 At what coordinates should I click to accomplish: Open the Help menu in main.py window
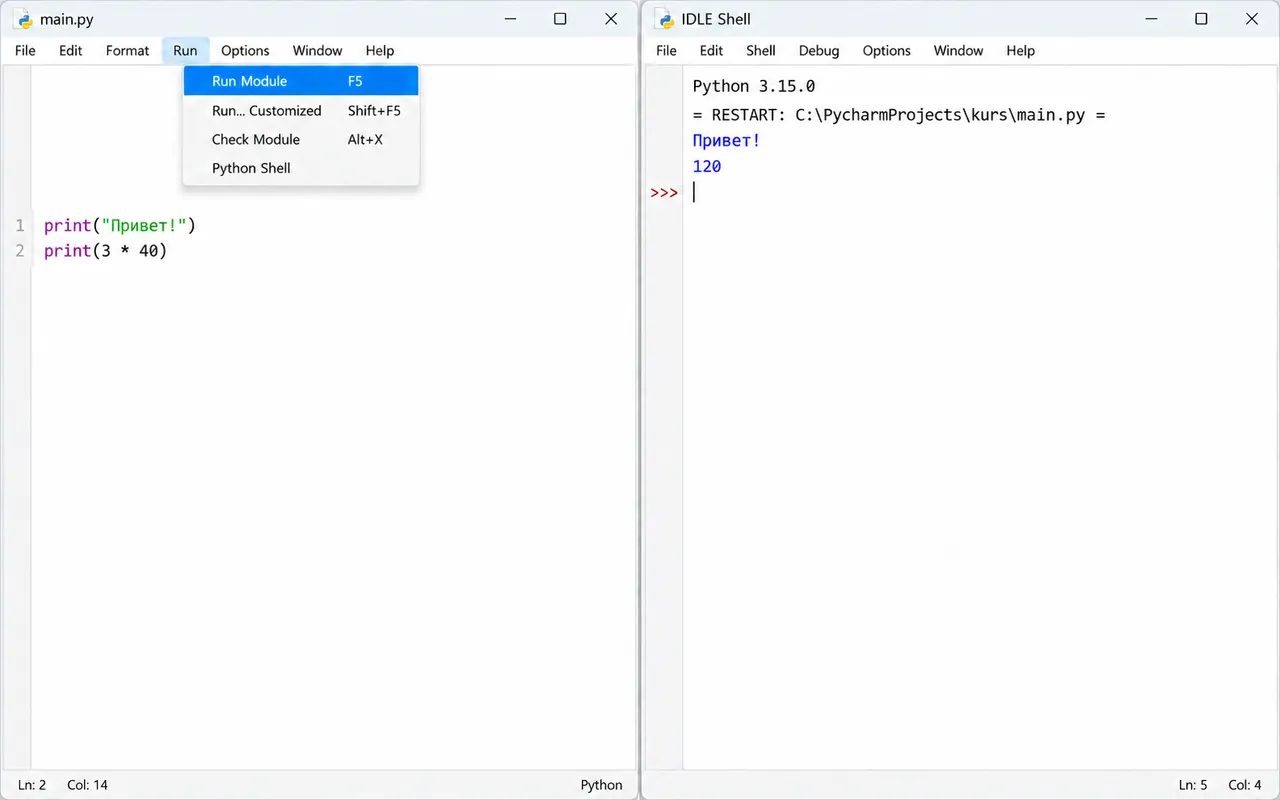[380, 51]
